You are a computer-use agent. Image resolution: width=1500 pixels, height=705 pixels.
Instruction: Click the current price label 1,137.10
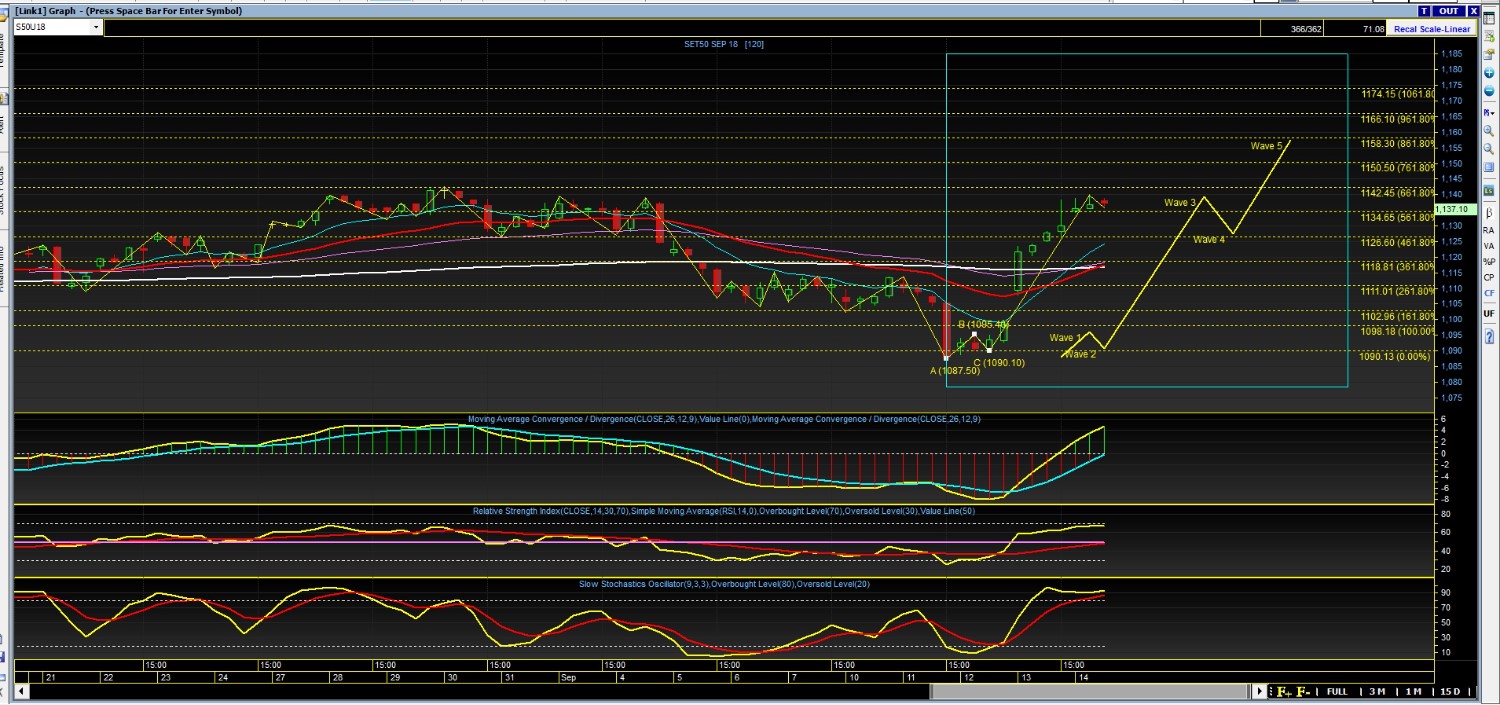[x=1455, y=209]
